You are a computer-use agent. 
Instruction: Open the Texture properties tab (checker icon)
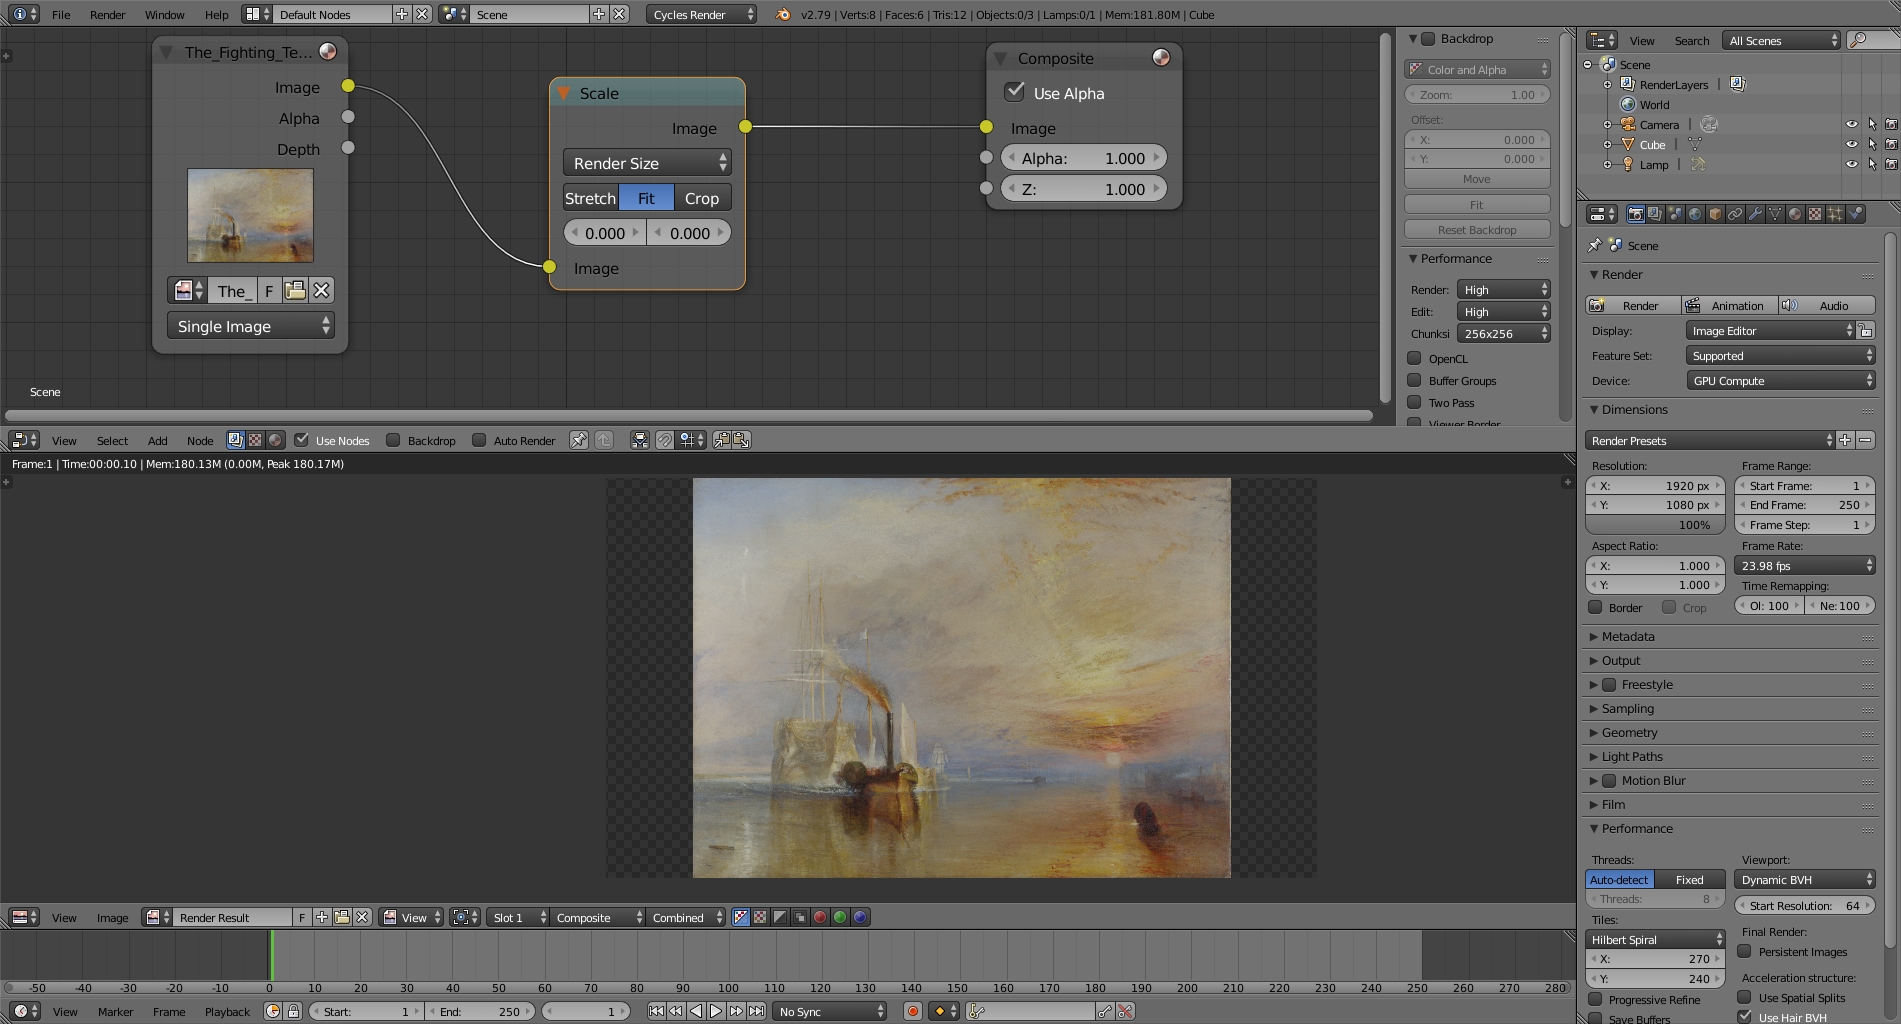(1815, 214)
